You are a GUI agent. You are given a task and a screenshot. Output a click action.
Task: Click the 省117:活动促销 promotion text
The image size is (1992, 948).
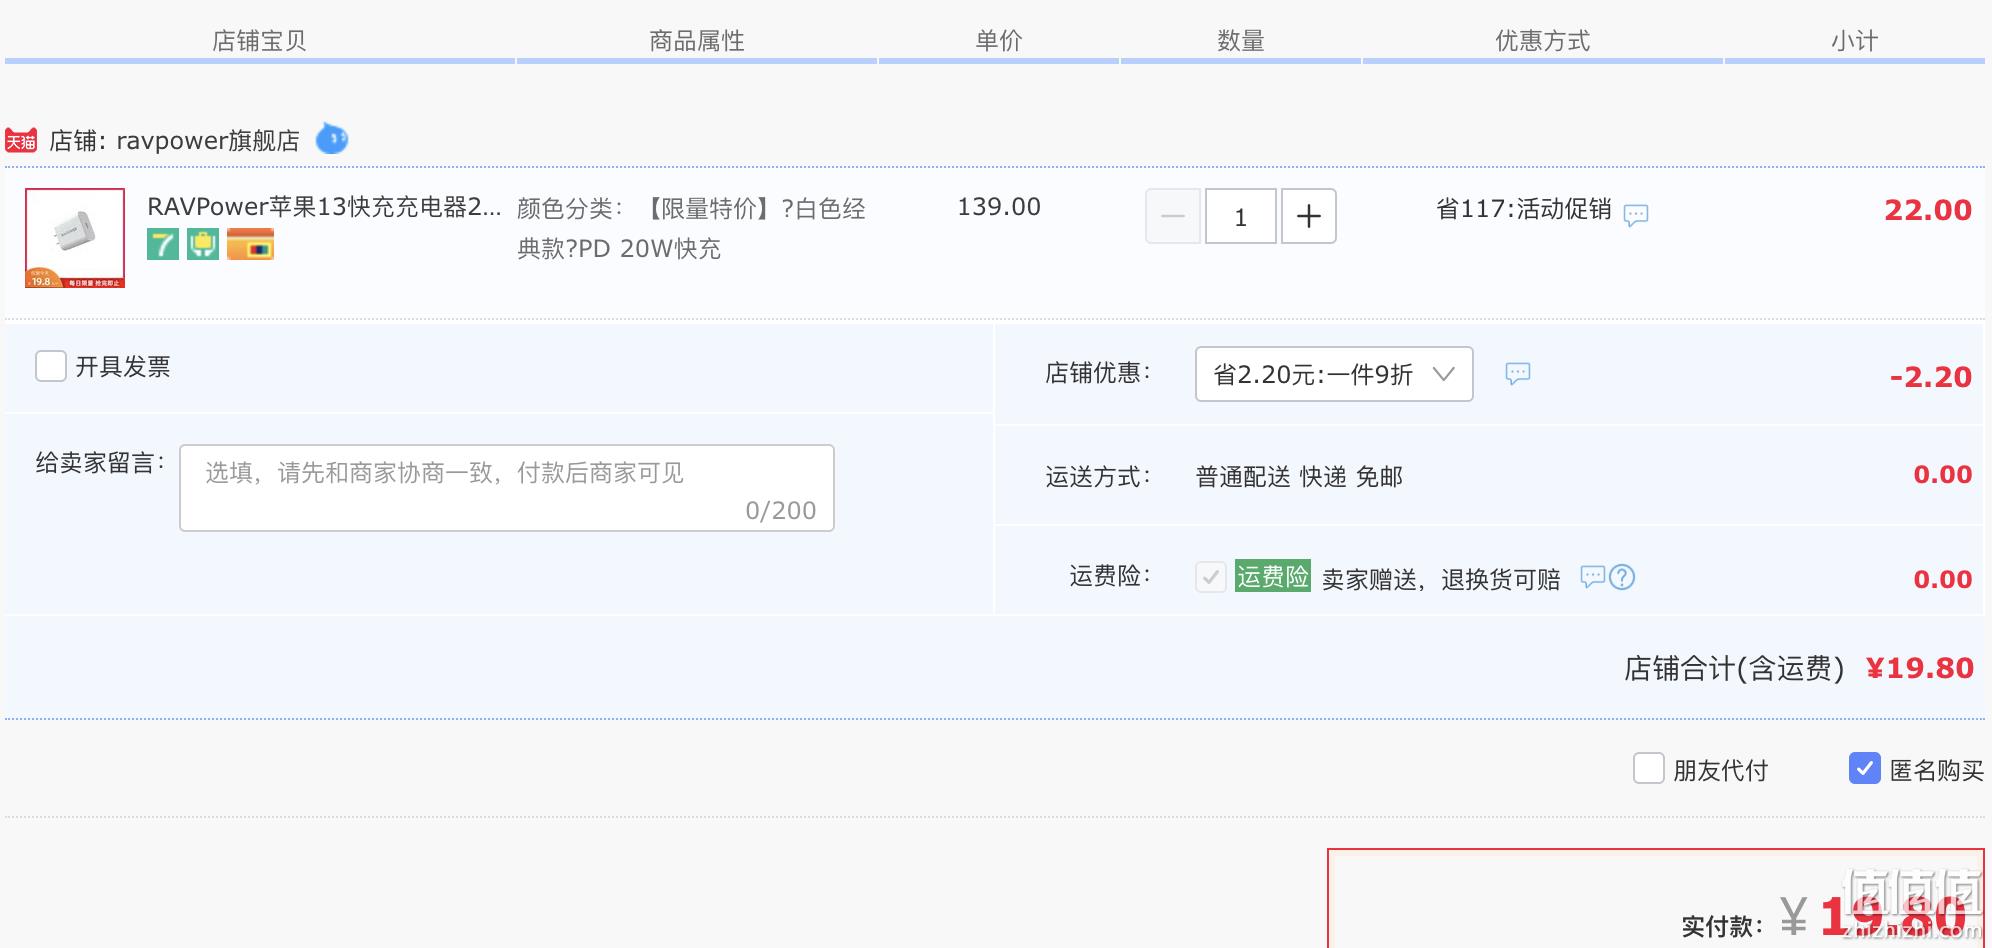click(x=1524, y=209)
